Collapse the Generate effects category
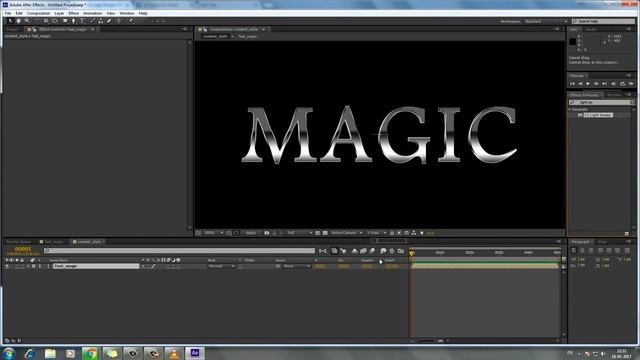Viewport: 640px width, 360px height. (x=570, y=109)
